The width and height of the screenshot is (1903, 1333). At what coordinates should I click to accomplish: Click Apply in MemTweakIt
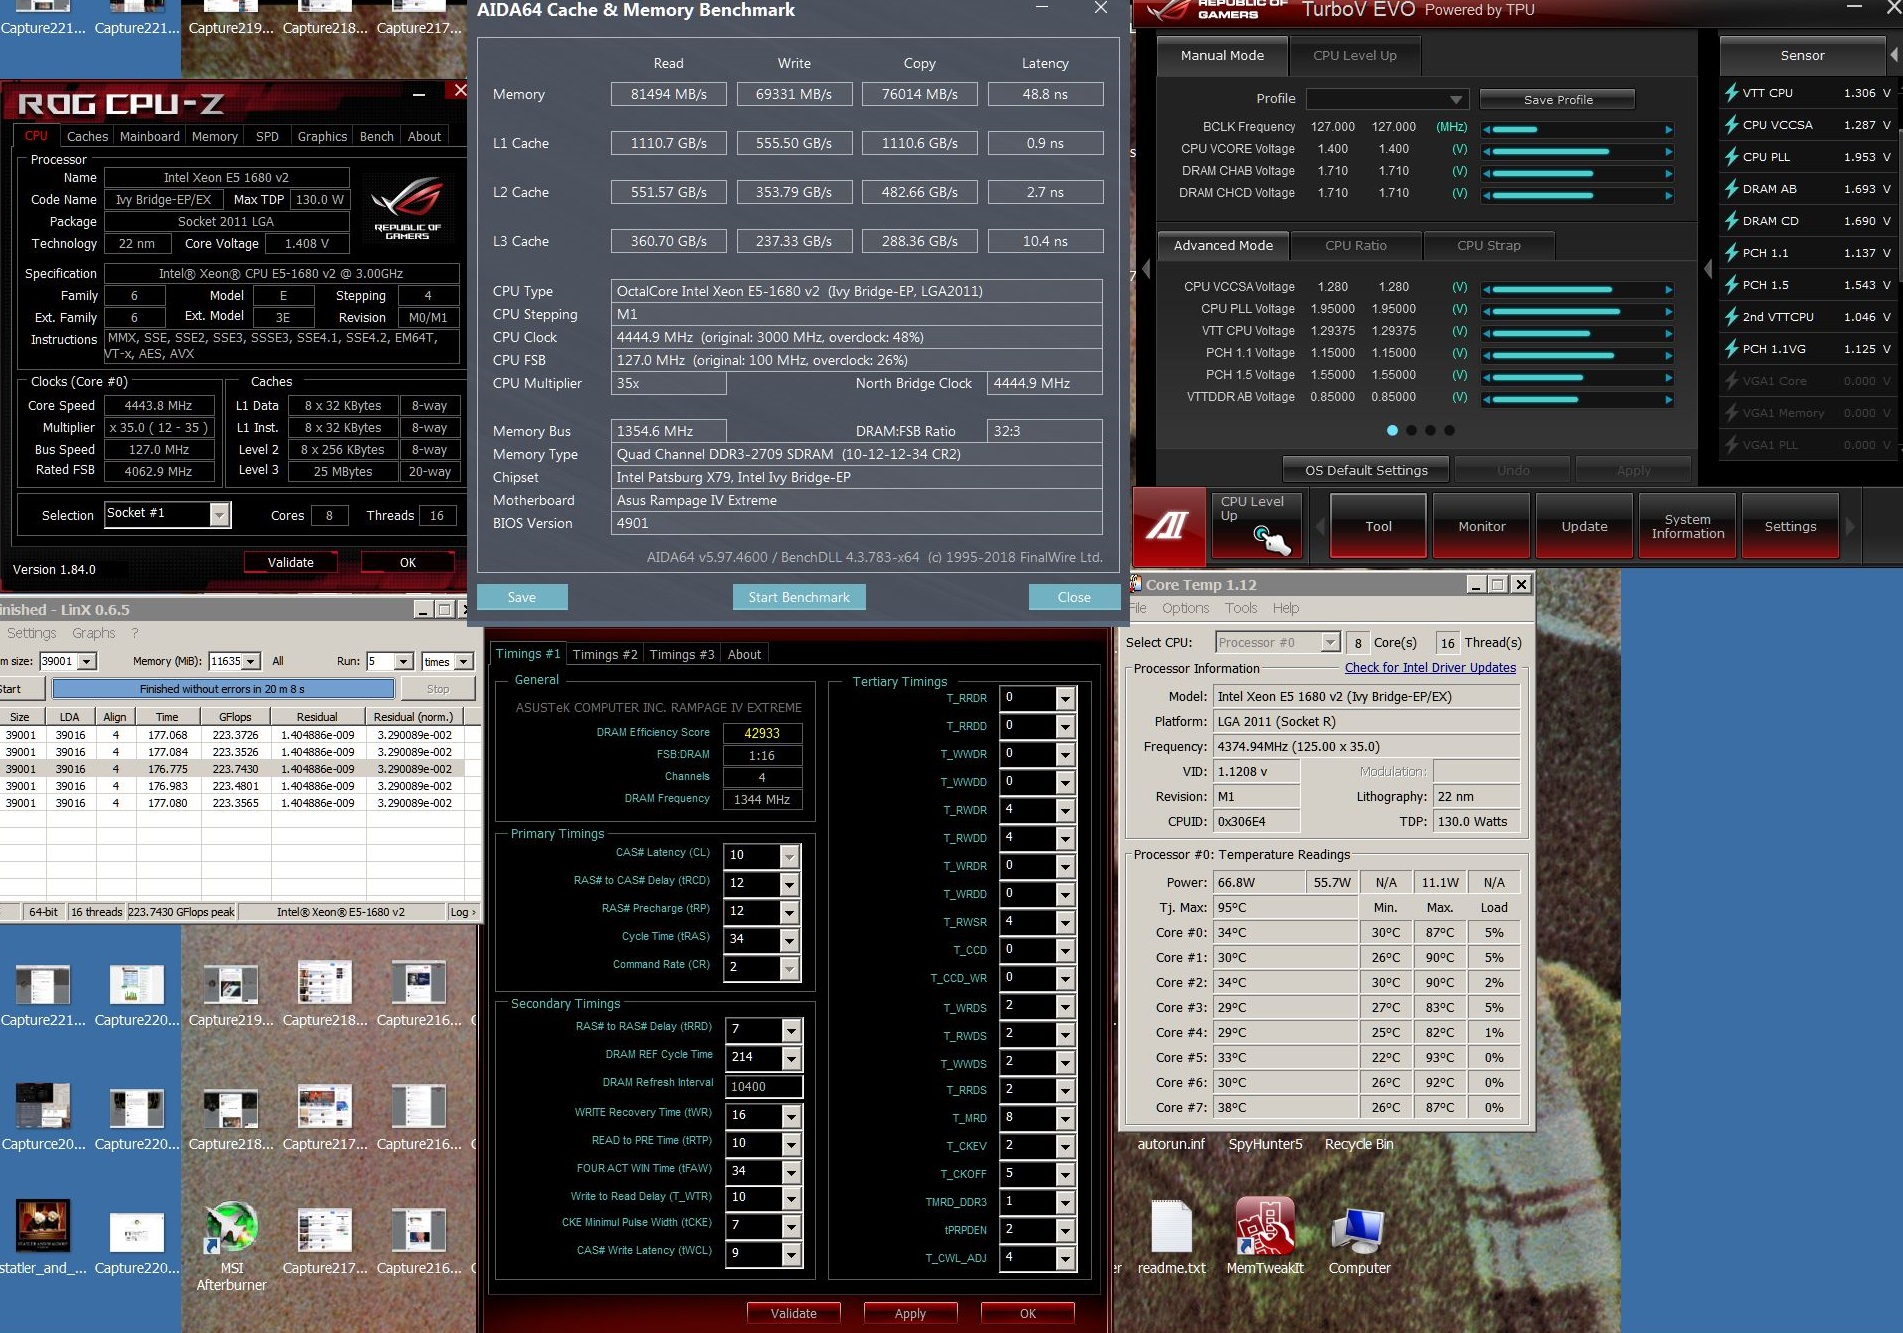click(x=910, y=1313)
